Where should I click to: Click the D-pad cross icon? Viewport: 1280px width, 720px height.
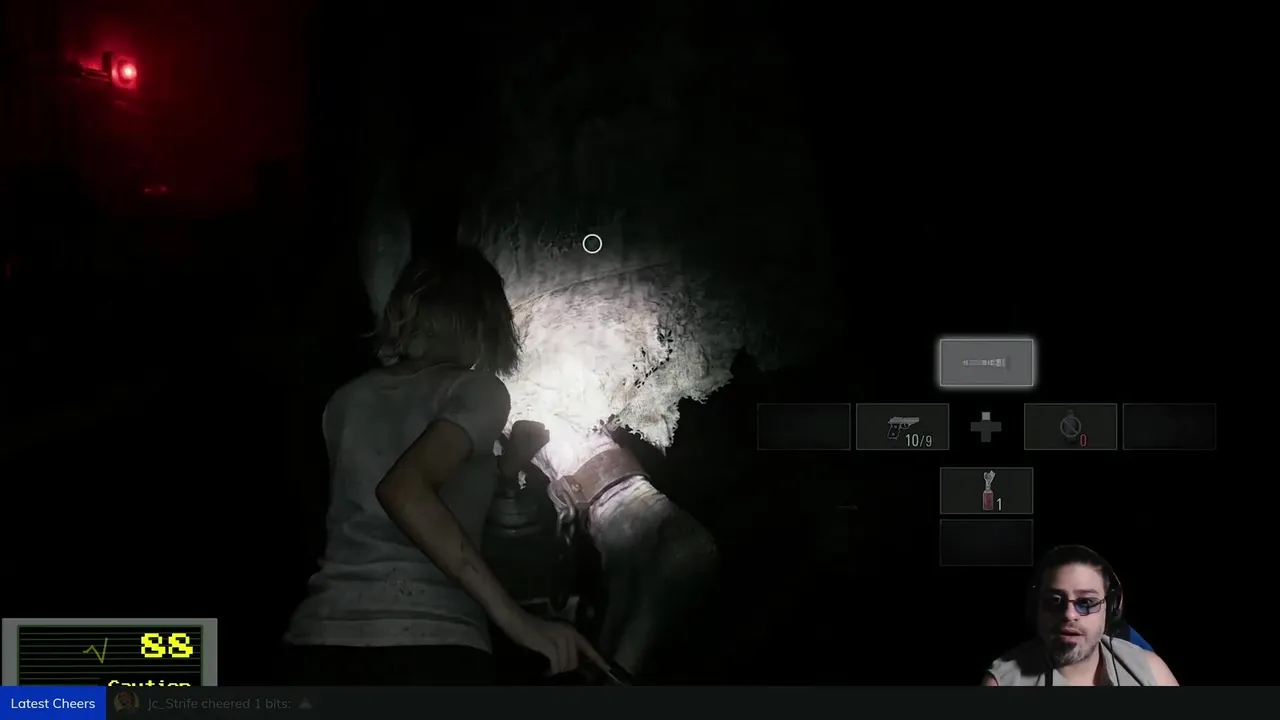coord(986,427)
